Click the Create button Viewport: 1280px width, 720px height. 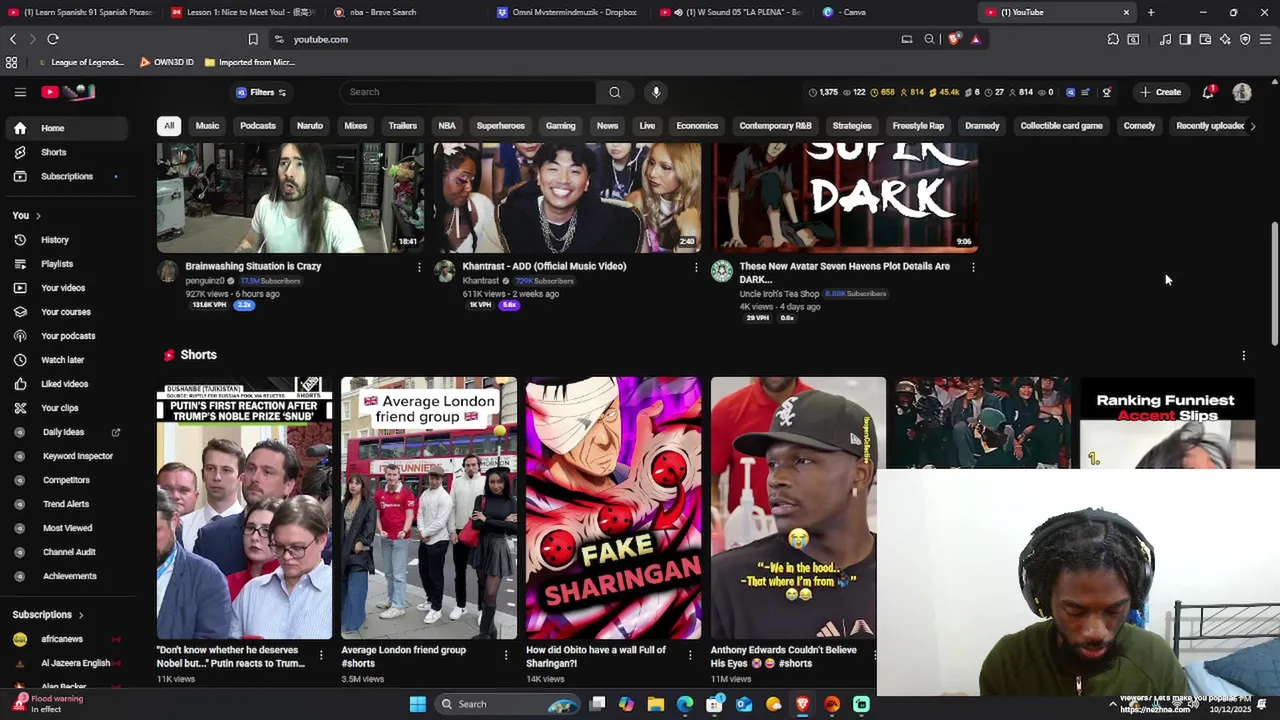pyautogui.click(x=1161, y=92)
